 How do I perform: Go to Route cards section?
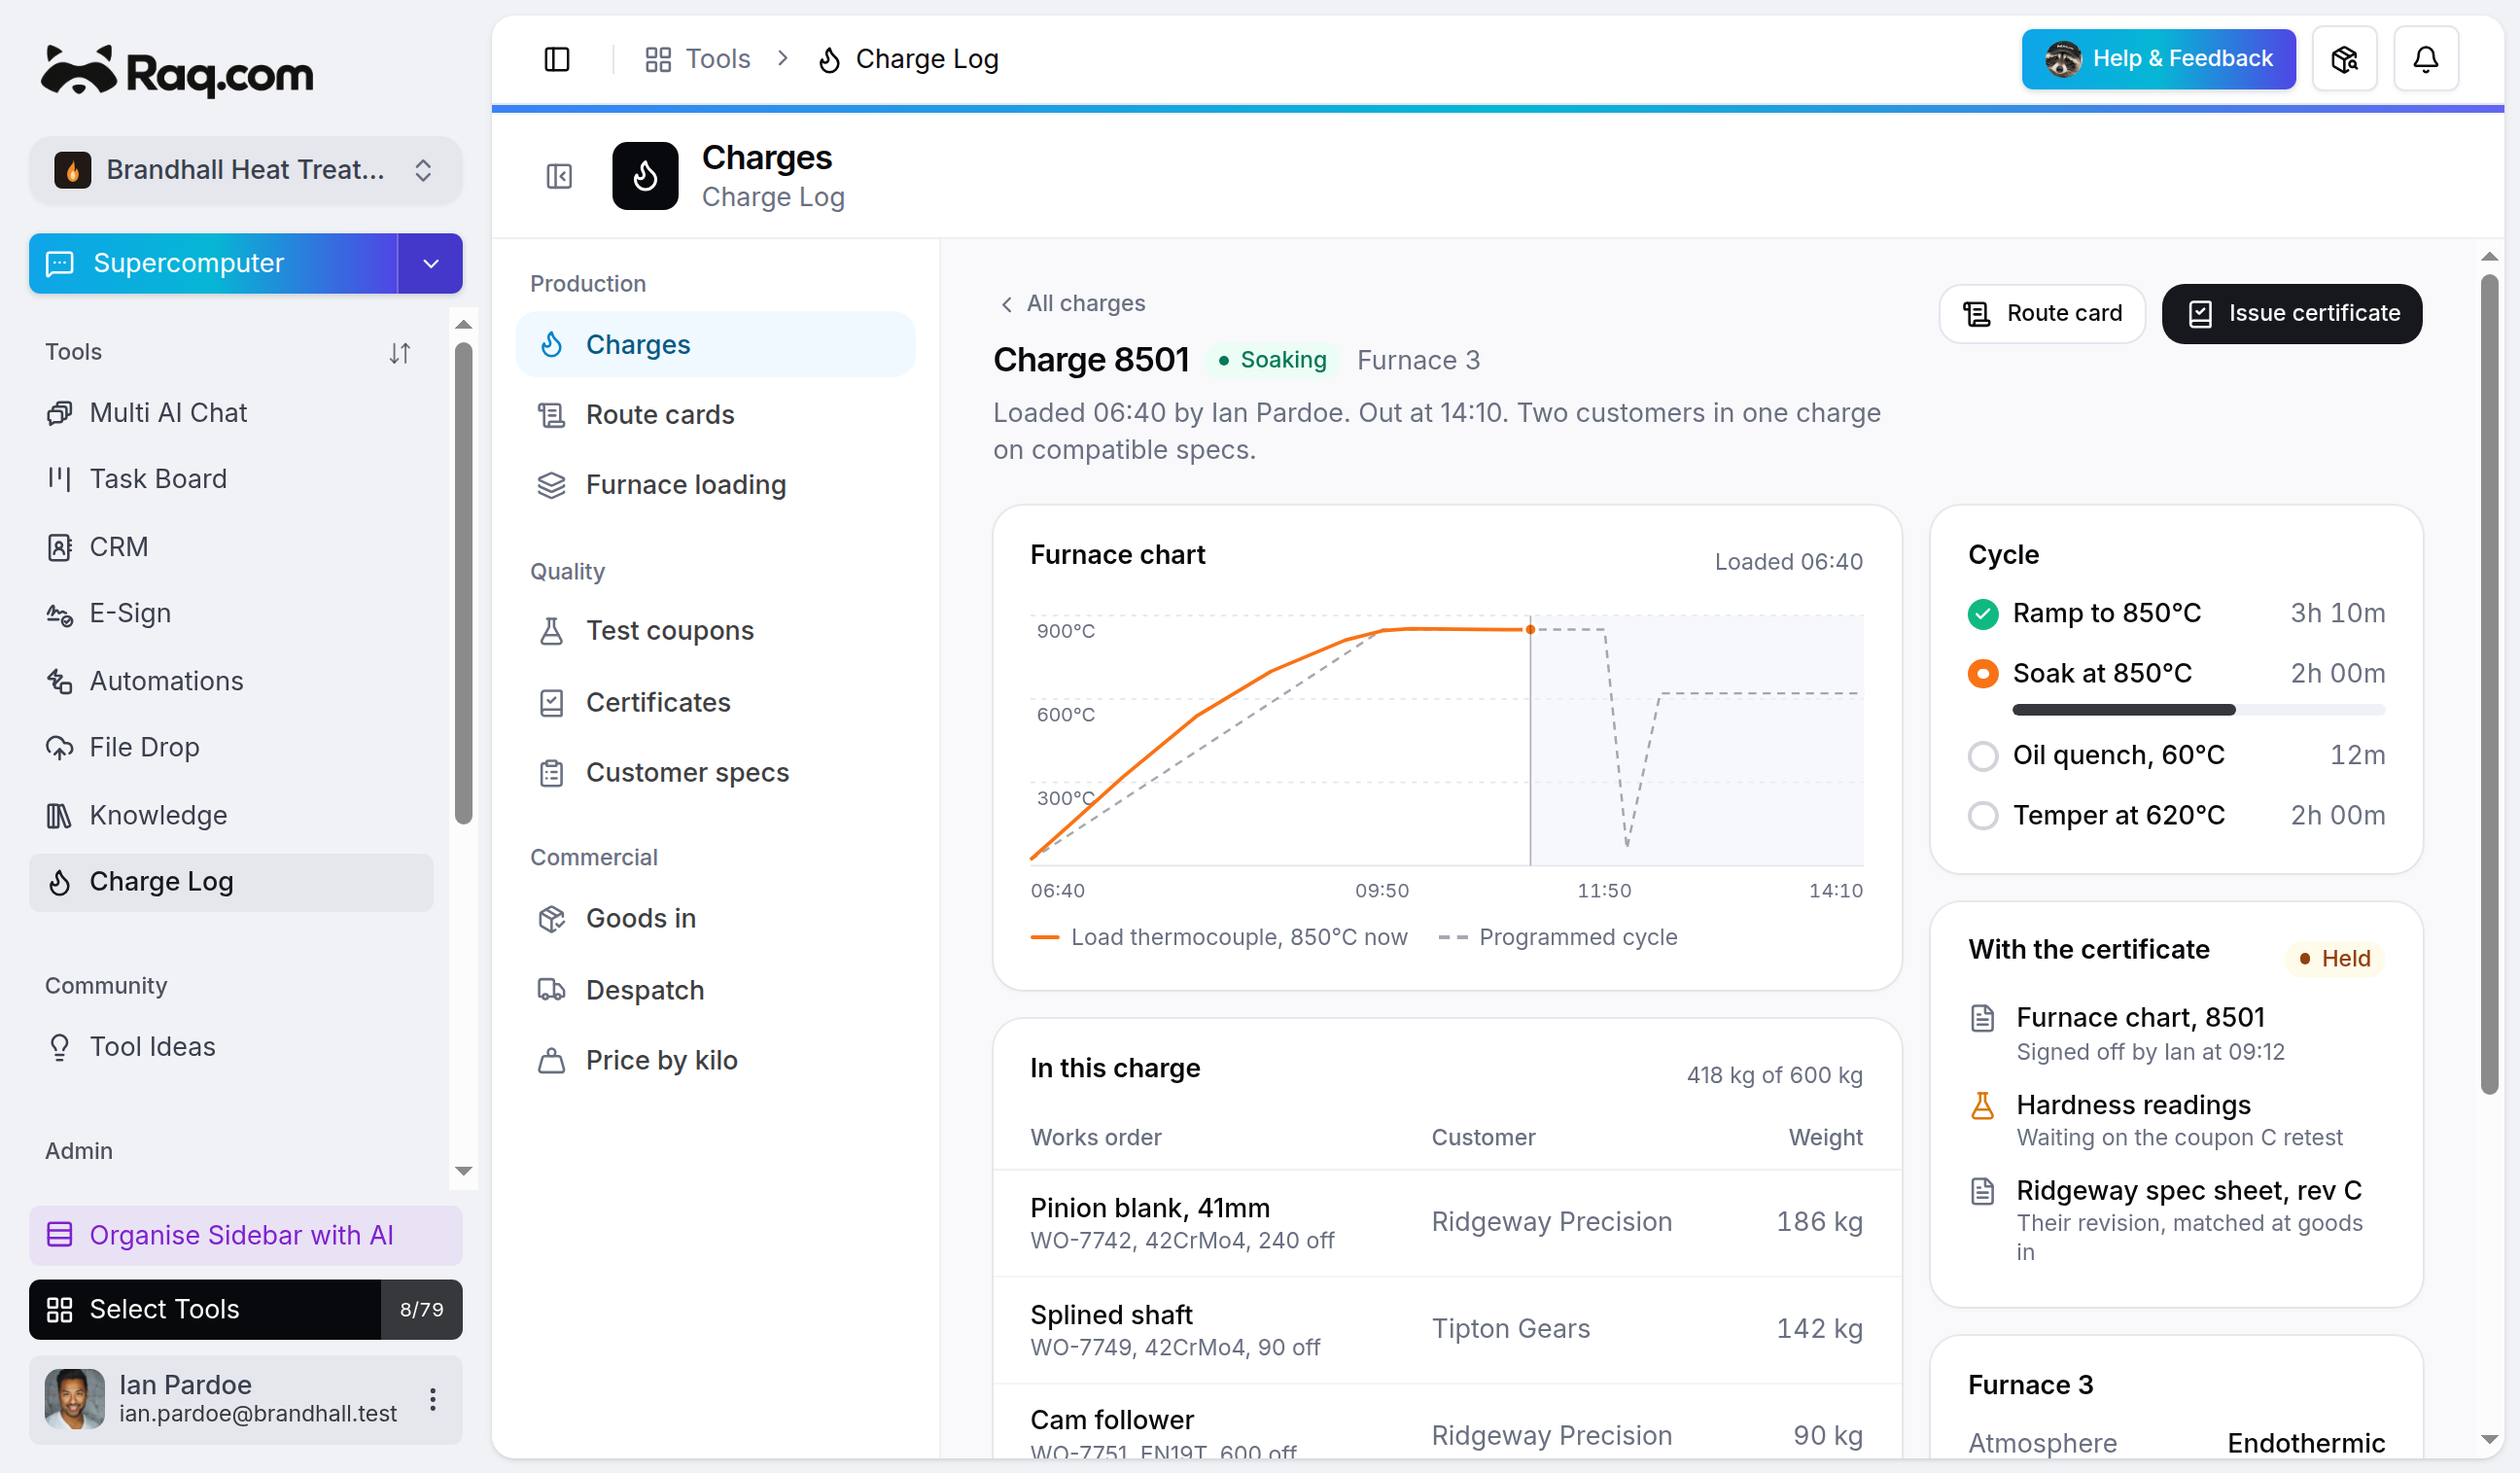715,415
